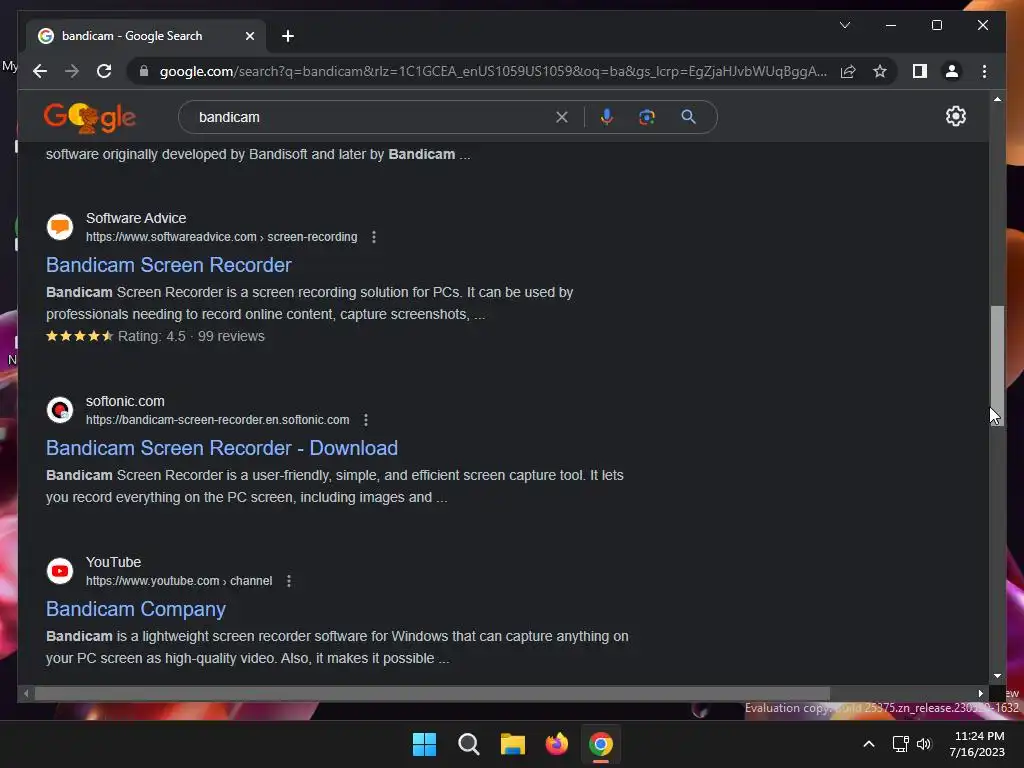Click the youtube.com channel URL
The image size is (1024, 768).
point(179,581)
